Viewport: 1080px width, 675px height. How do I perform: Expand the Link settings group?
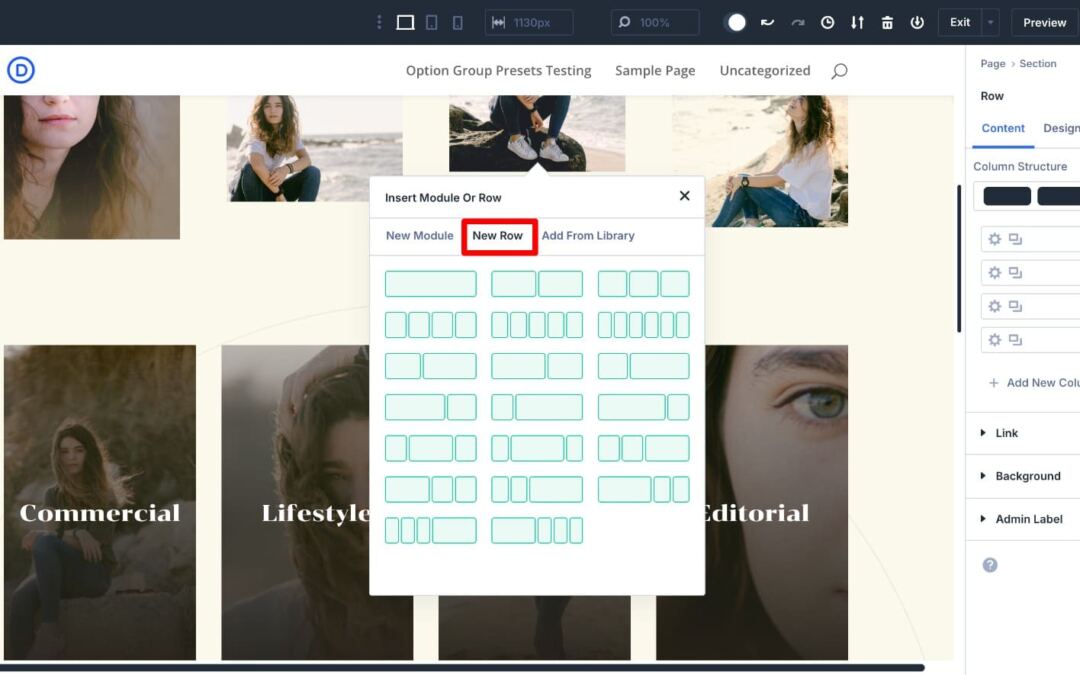click(1006, 433)
